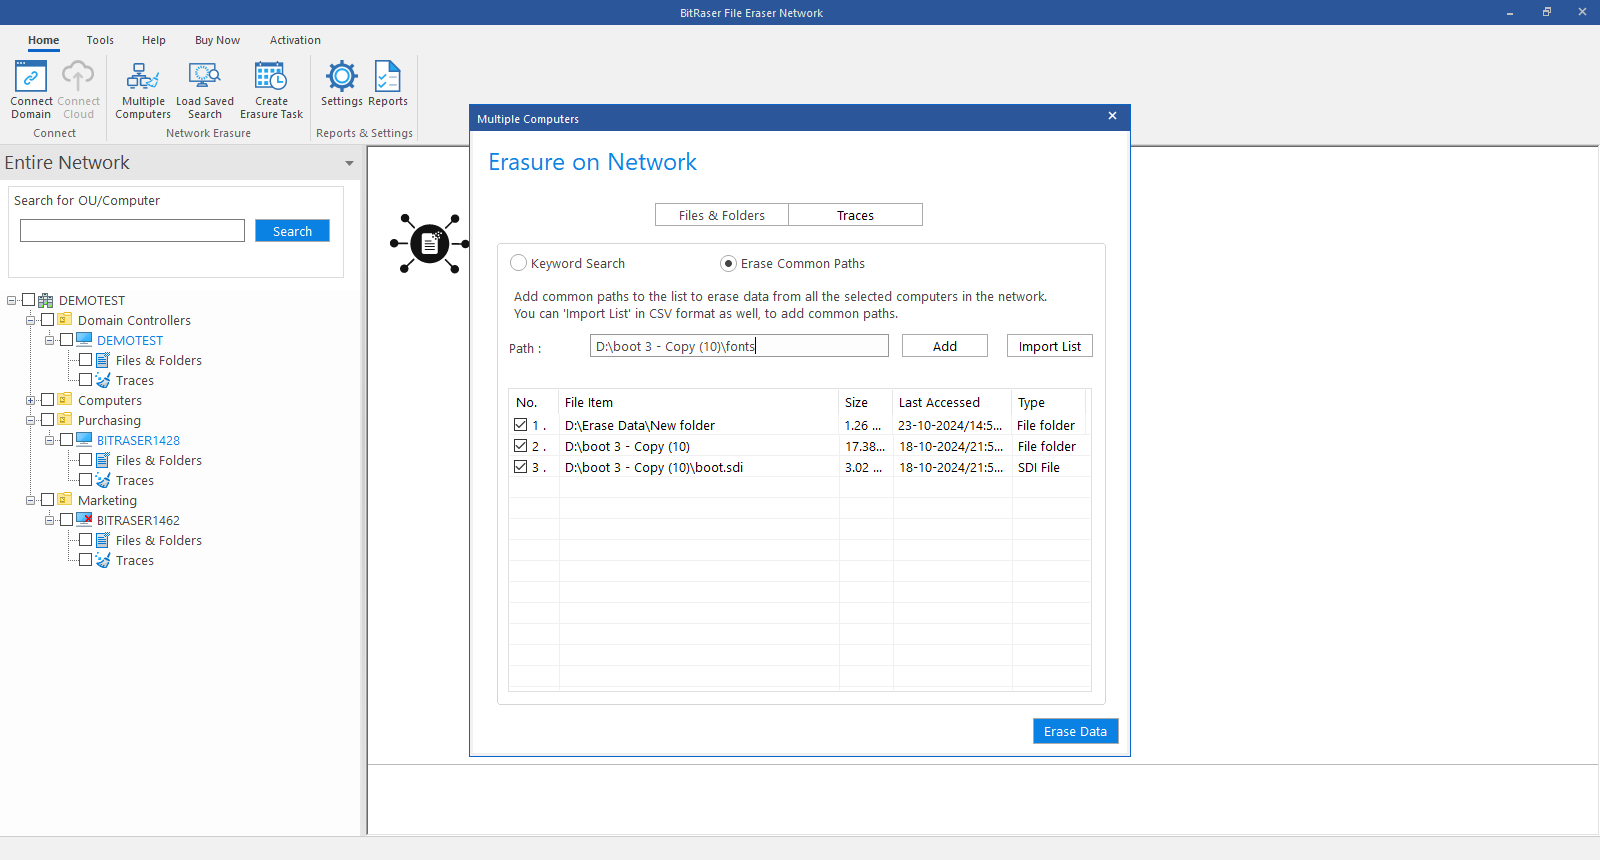Click Traces icon under BITRASER1462
Image resolution: width=1600 pixels, height=860 pixels.
tap(103, 560)
